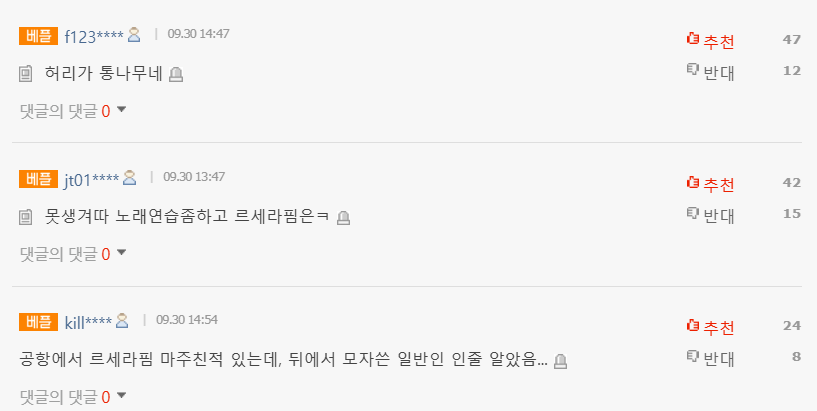Click 반대 on jt01**** comment
This screenshot has width=817, height=411.
[710, 215]
